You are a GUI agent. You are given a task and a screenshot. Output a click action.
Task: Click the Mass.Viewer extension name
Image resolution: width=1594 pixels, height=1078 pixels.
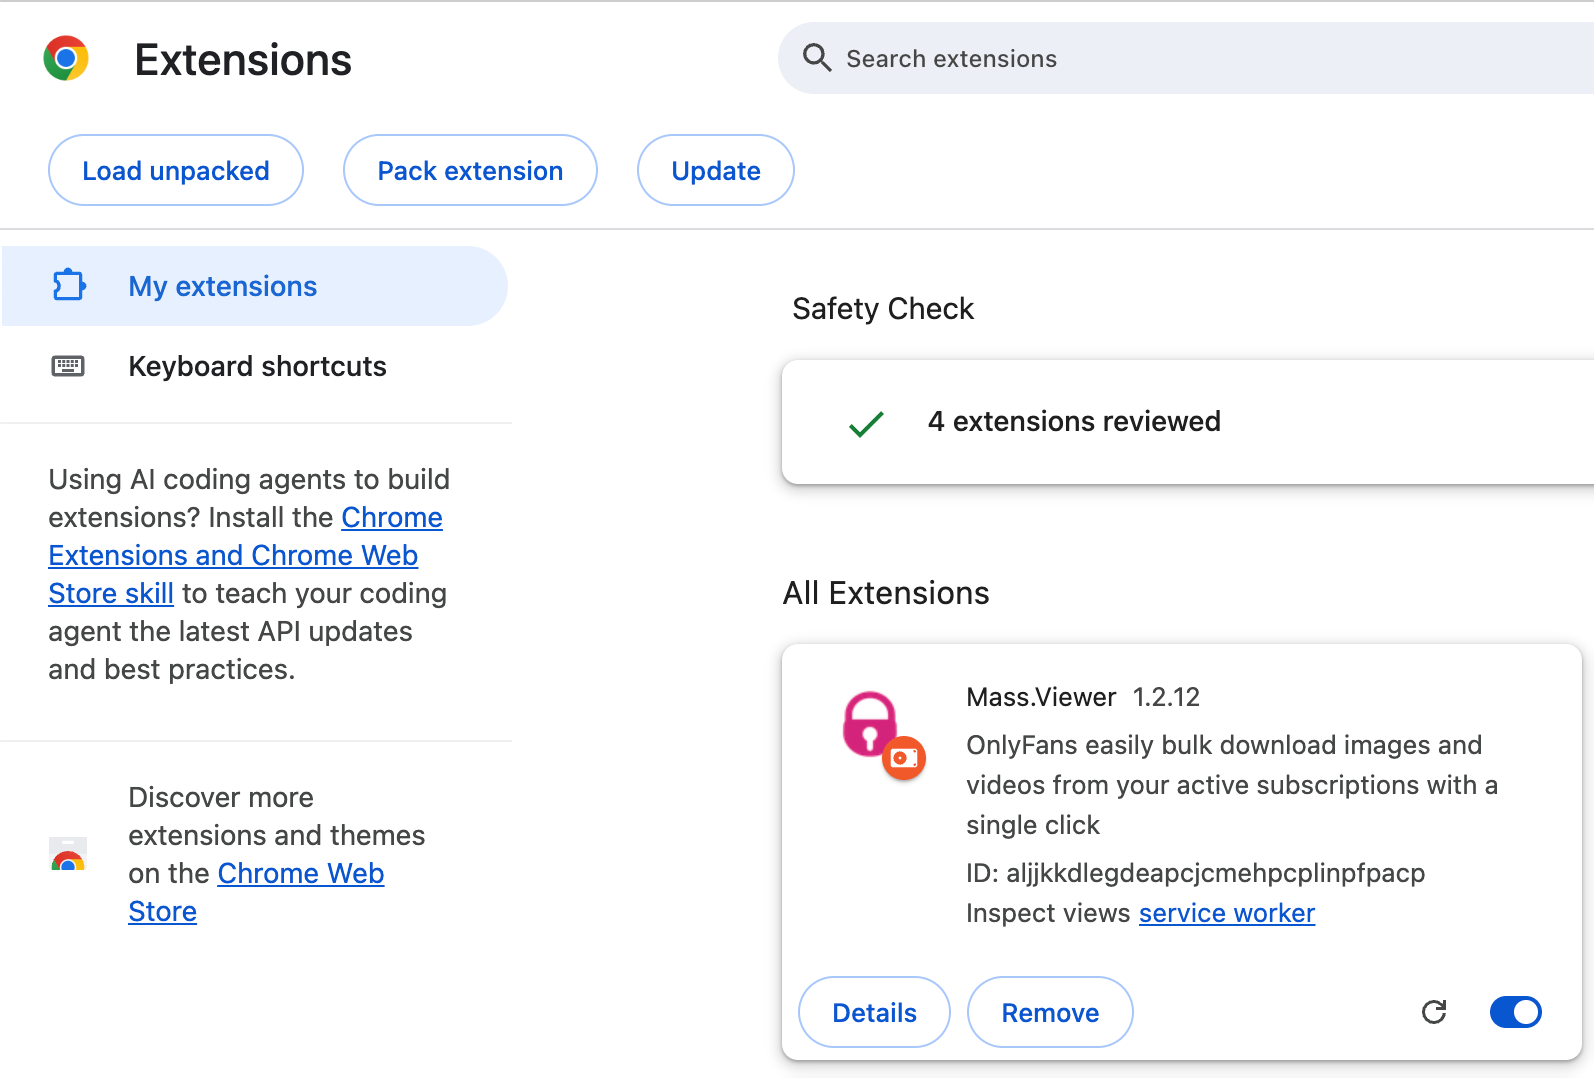(x=1041, y=697)
